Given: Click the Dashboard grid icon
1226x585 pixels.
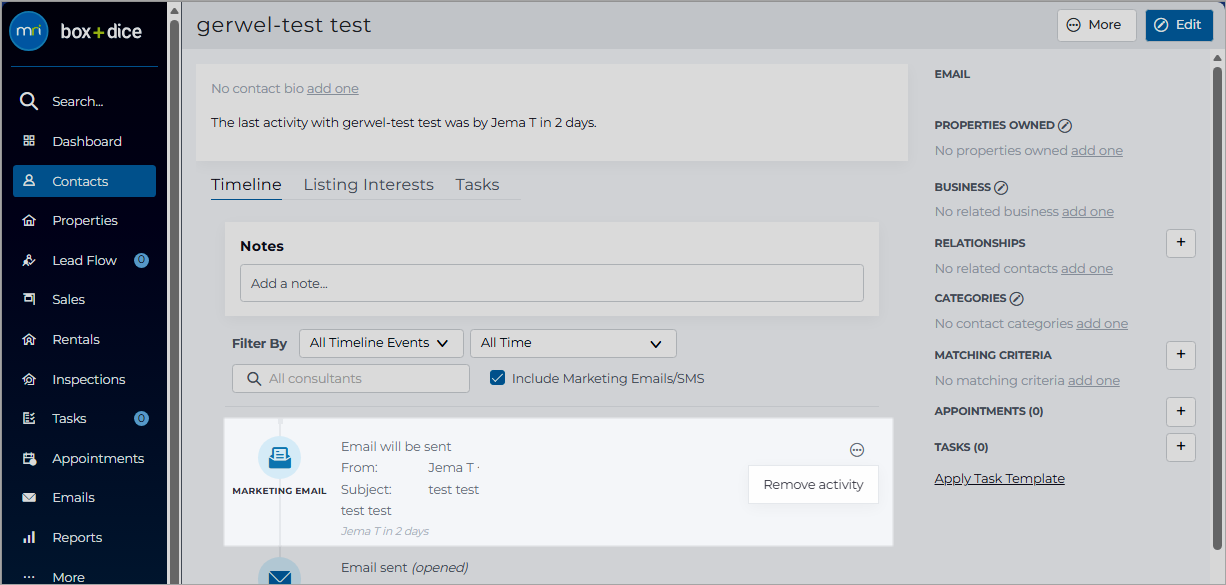Looking at the screenshot, I should coord(29,141).
